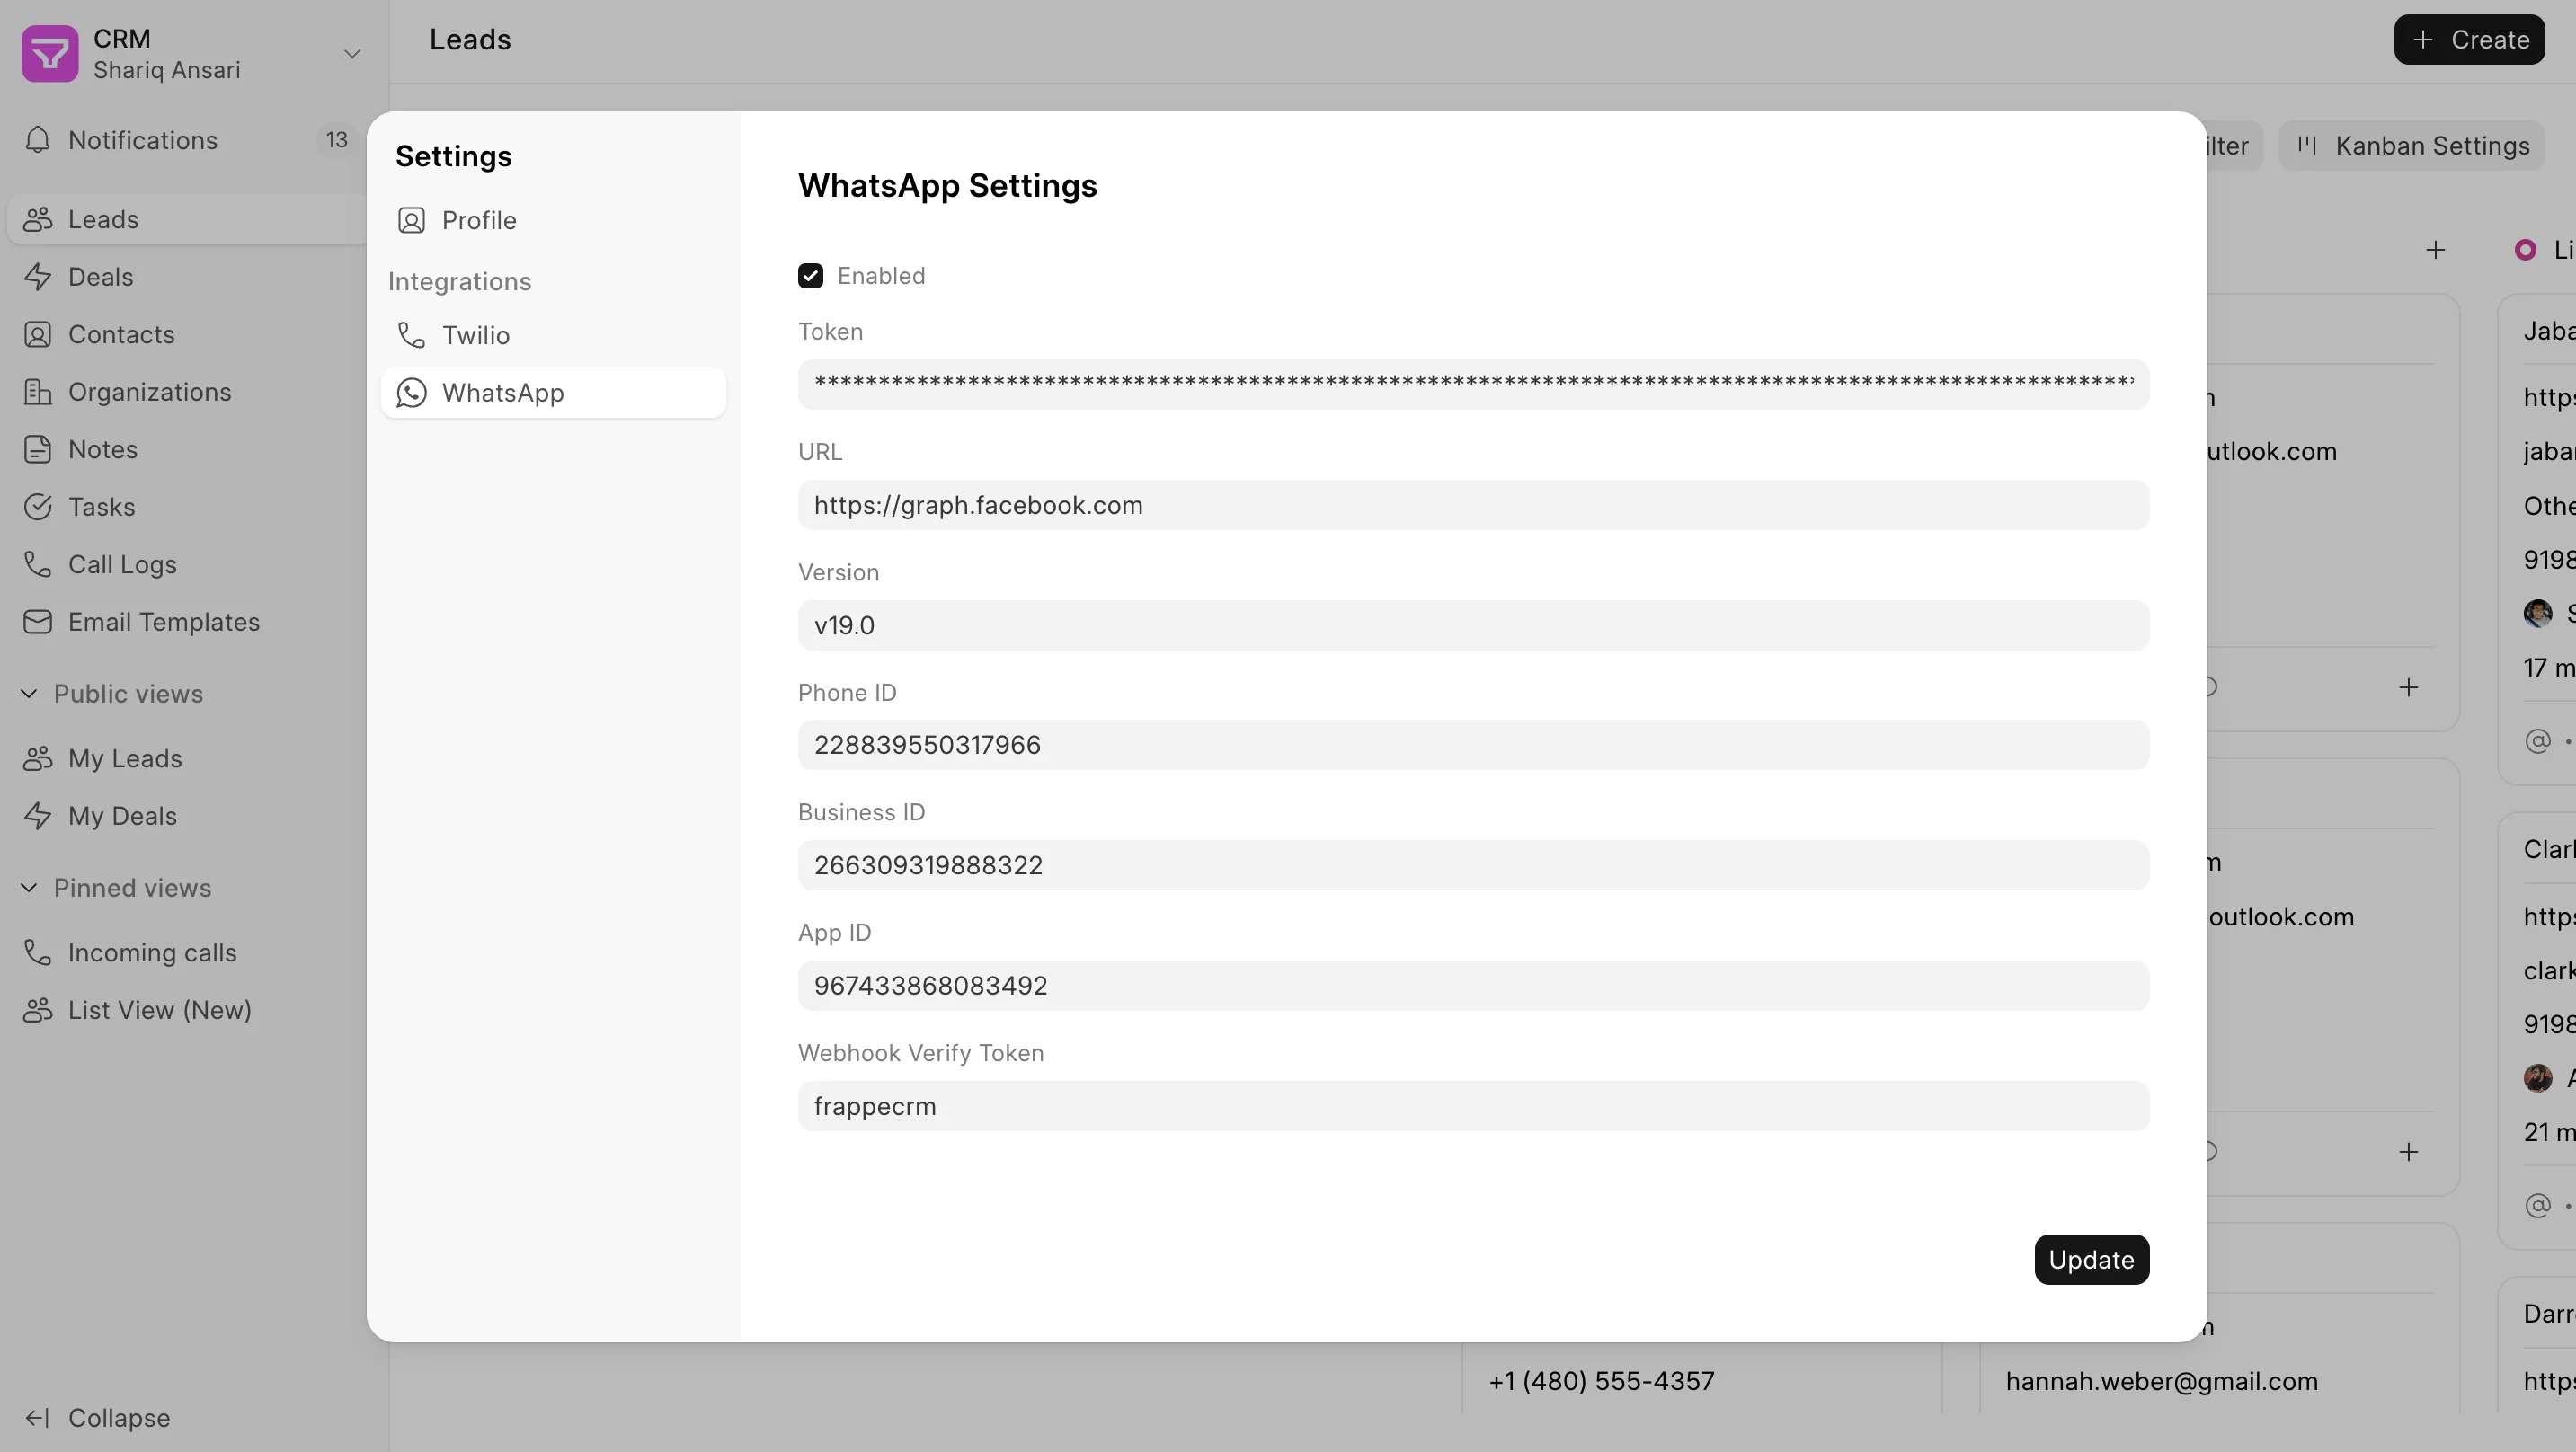Collapse the Pinned views section
Image resolution: width=2576 pixels, height=1452 pixels.
click(x=132, y=887)
